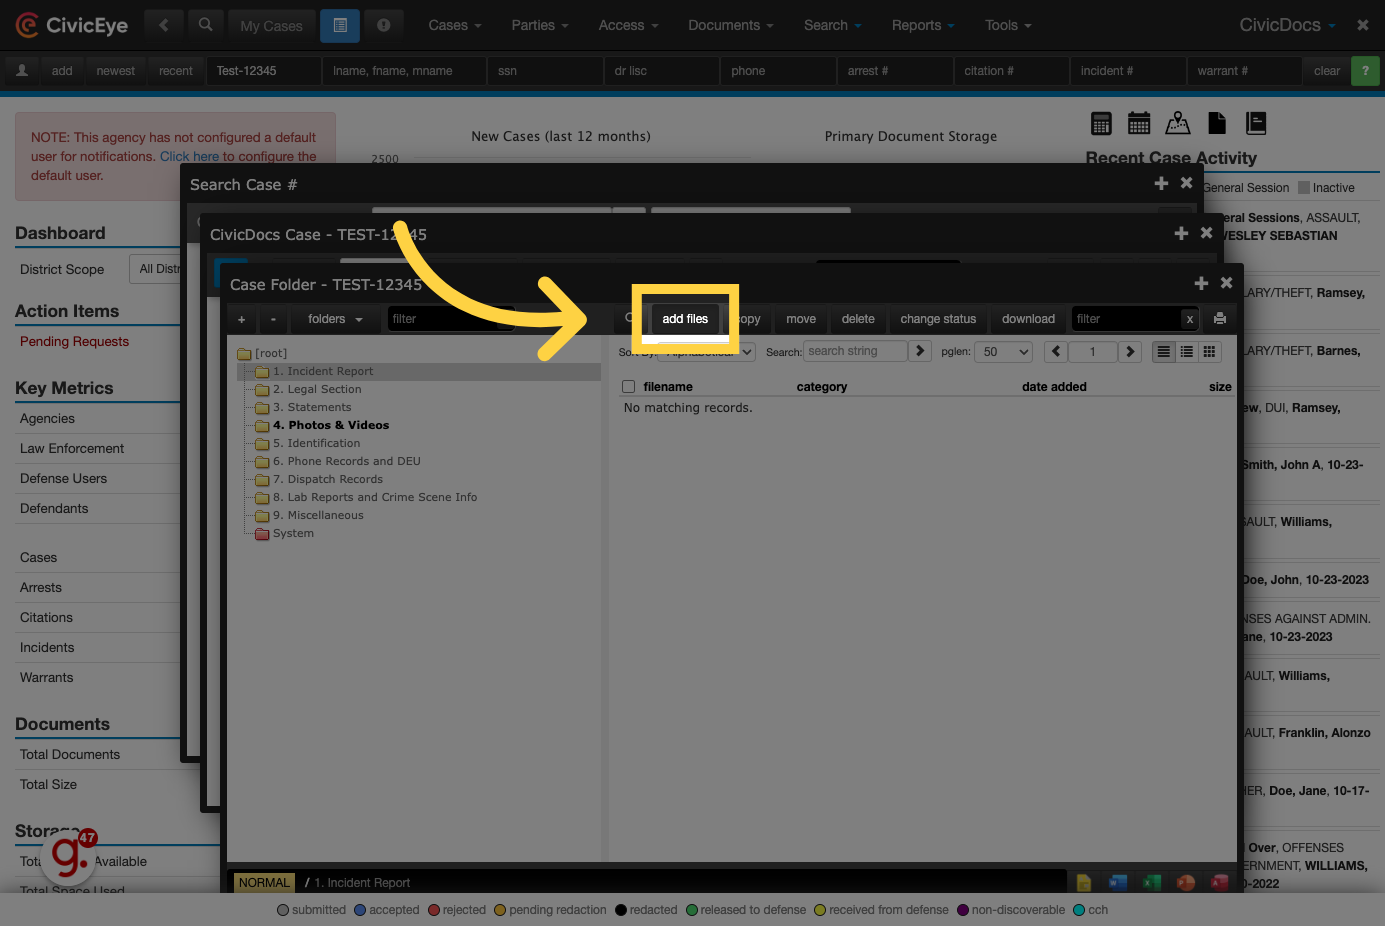Open the Access menu dropdown
The width and height of the screenshot is (1385, 926).
[628, 25]
